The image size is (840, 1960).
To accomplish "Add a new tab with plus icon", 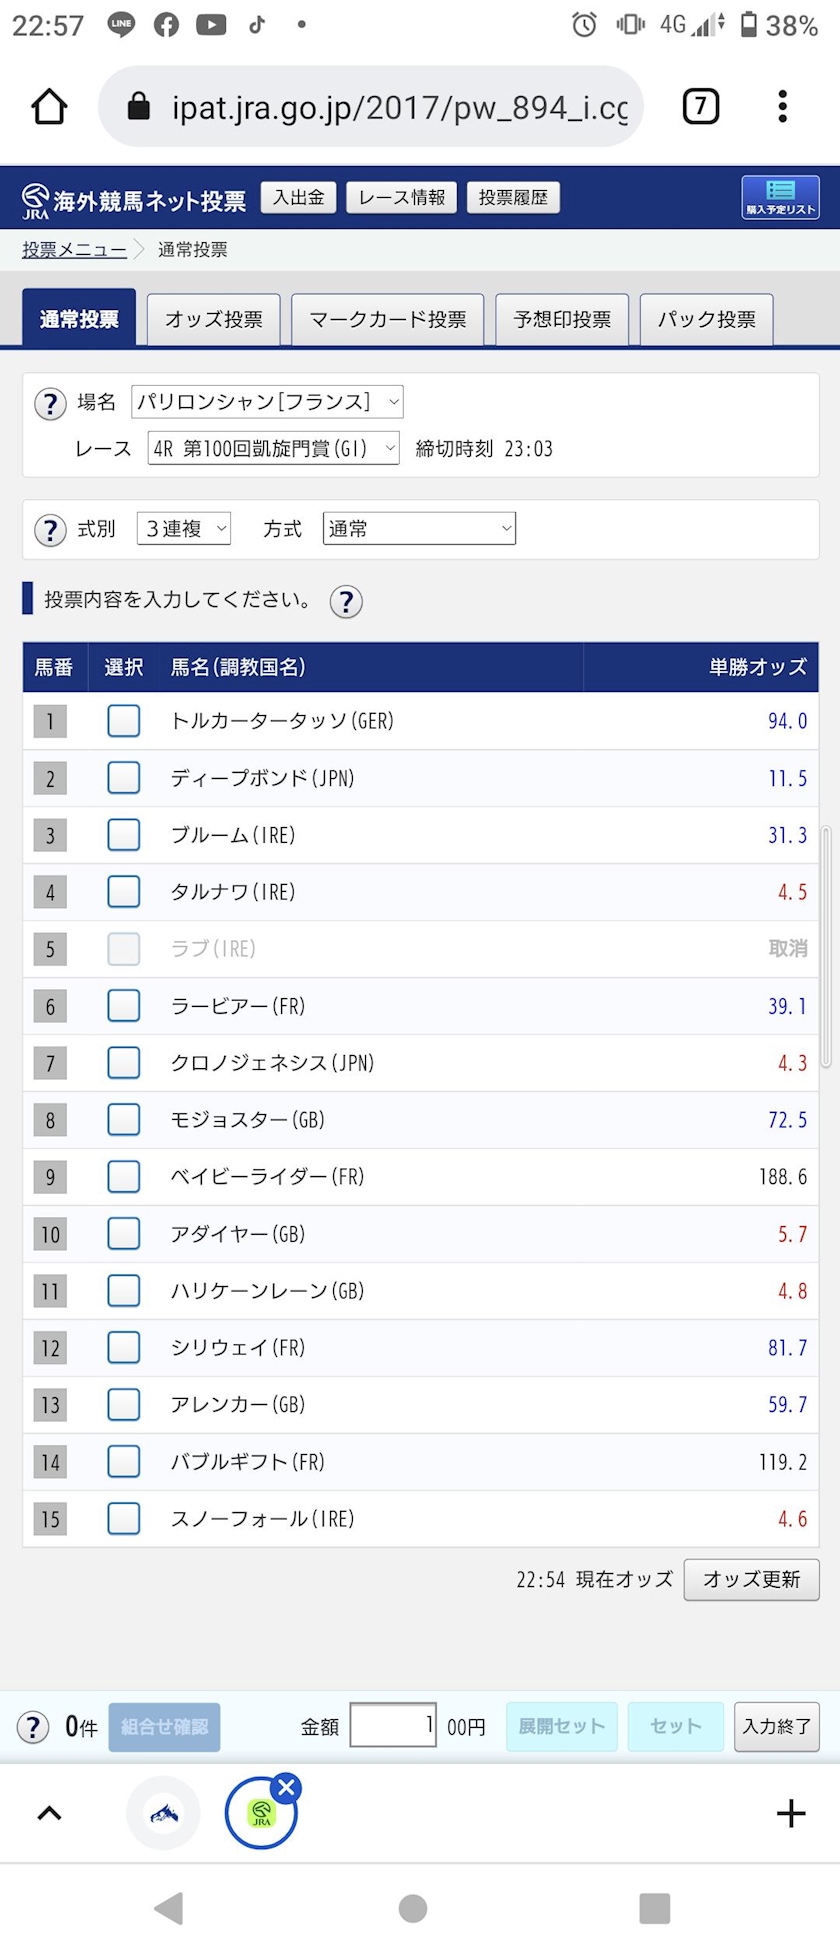I will click(790, 1813).
